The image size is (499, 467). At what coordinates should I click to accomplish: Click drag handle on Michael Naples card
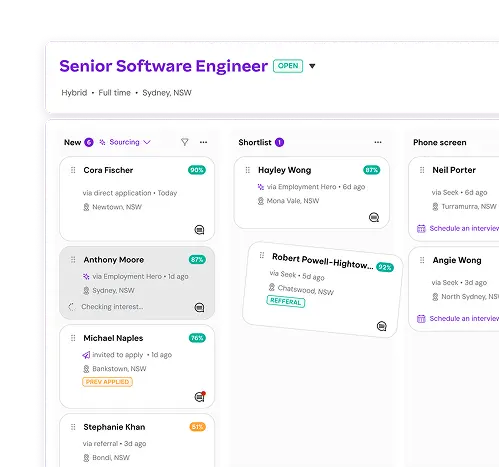pos(73,338)
